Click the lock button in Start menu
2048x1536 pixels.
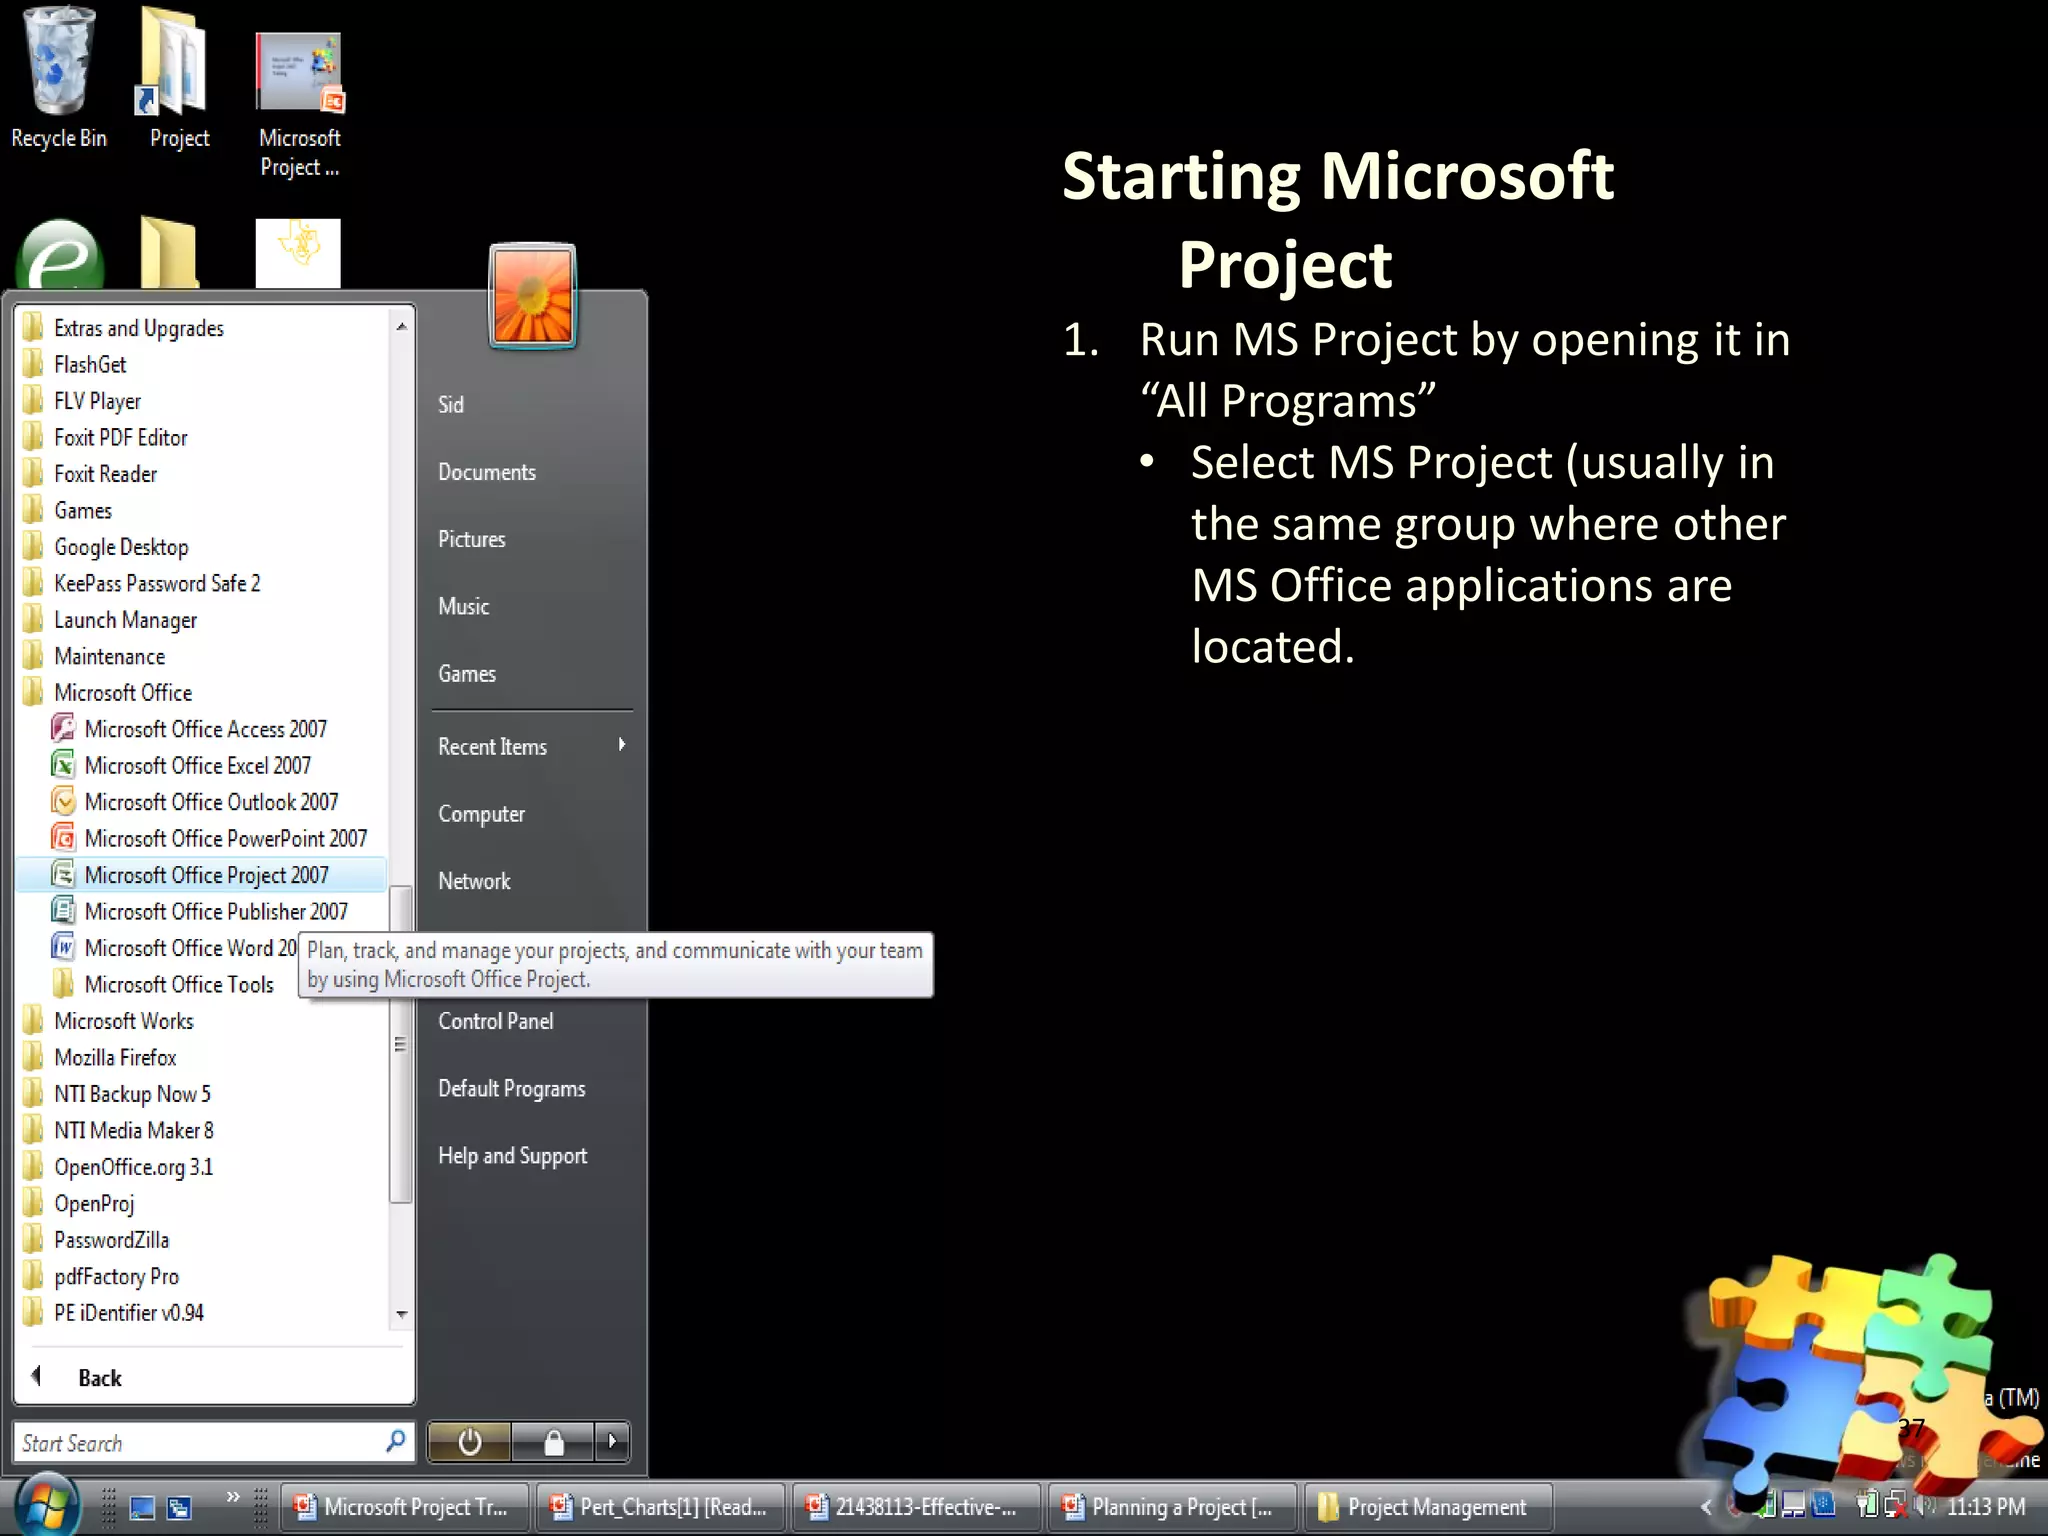coord(553,1442)
